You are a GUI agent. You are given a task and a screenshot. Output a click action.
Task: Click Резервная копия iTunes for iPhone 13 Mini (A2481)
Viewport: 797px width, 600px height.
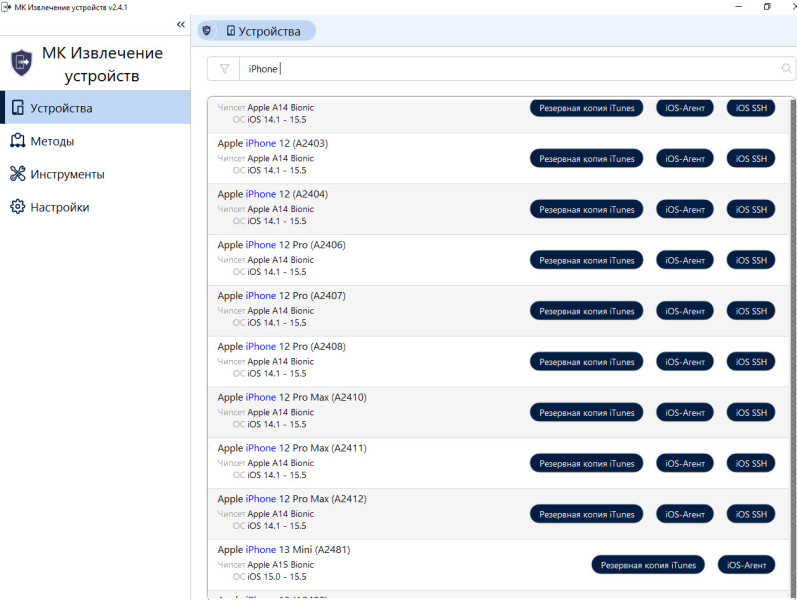(648, 565)
